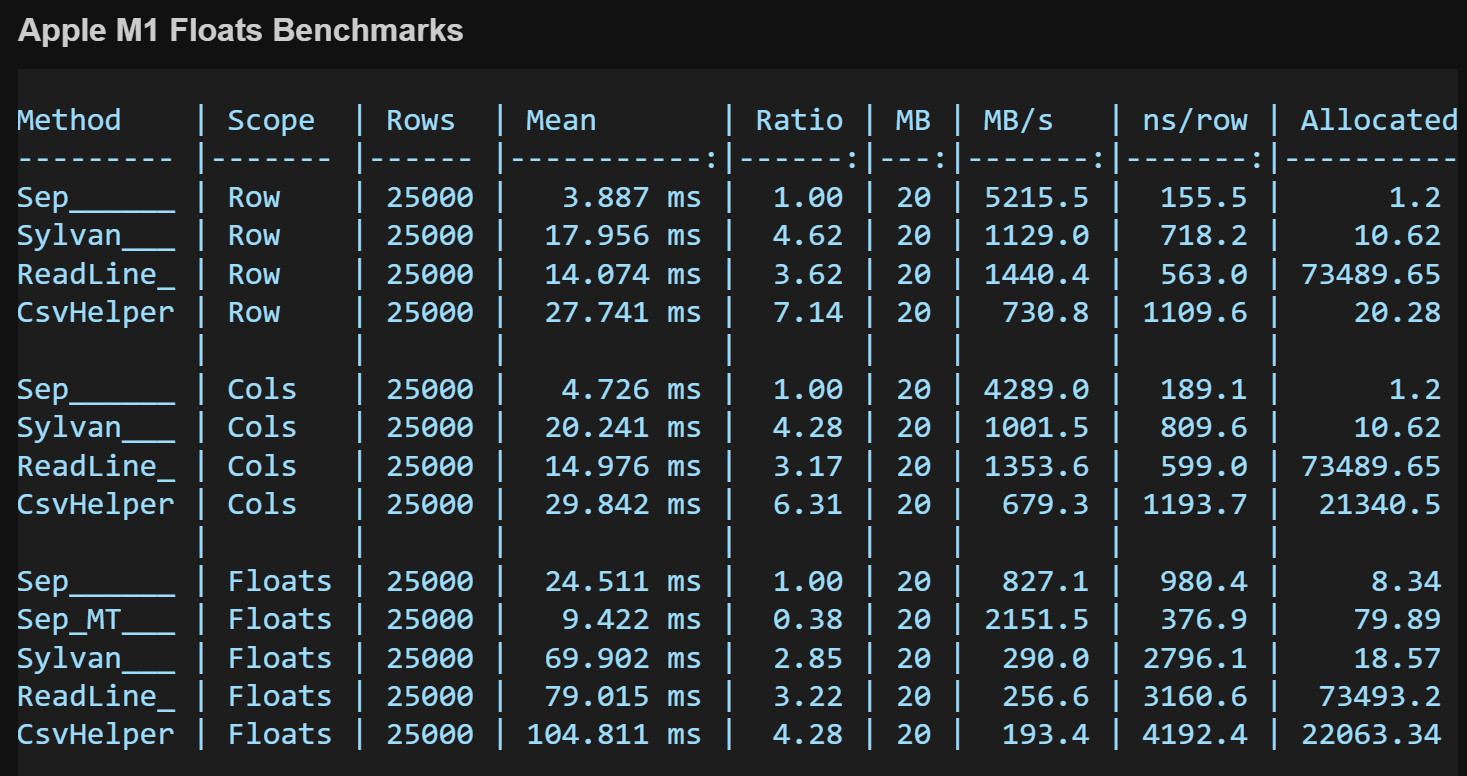This screenshot has height=776, width=1467.
Task: Click the ns/row value '809.6'
Action: pyautogui.click(x=1203, y=427)
